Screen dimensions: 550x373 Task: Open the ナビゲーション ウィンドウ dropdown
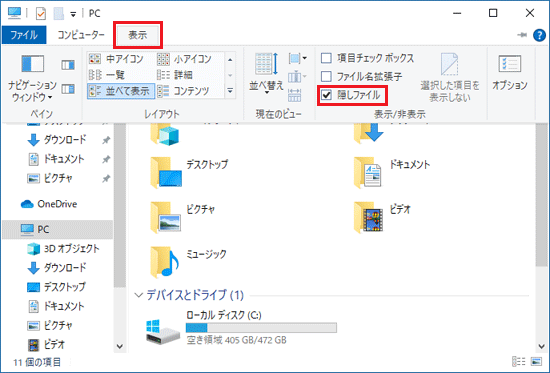click(x=32, y=79)
